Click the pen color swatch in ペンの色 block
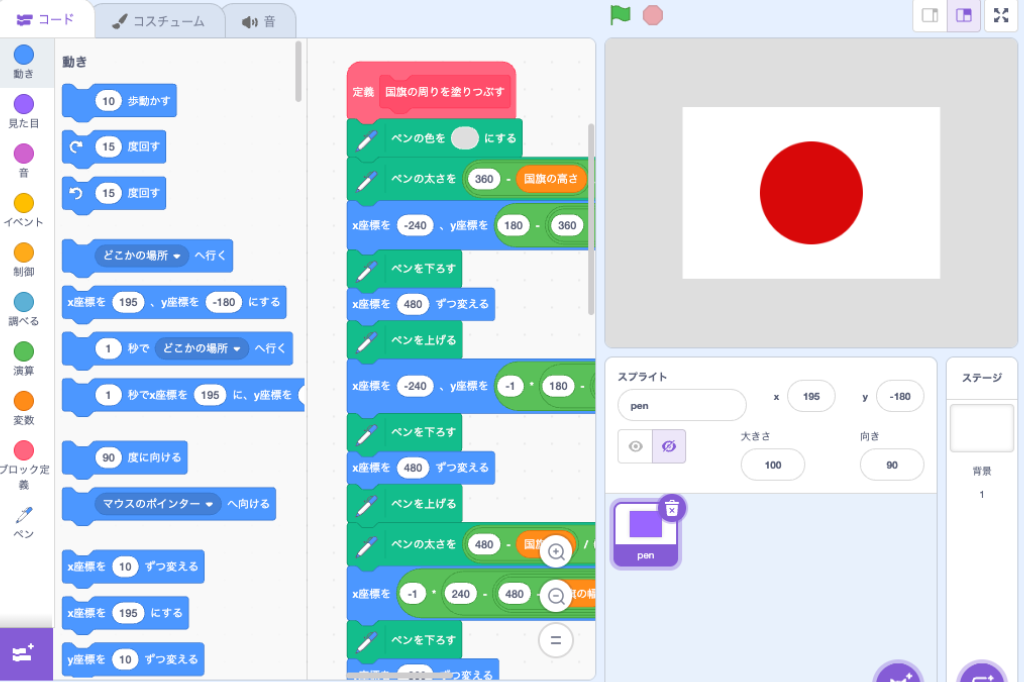The height and width of the screenshot is (682, 1024). pos(464,138)
